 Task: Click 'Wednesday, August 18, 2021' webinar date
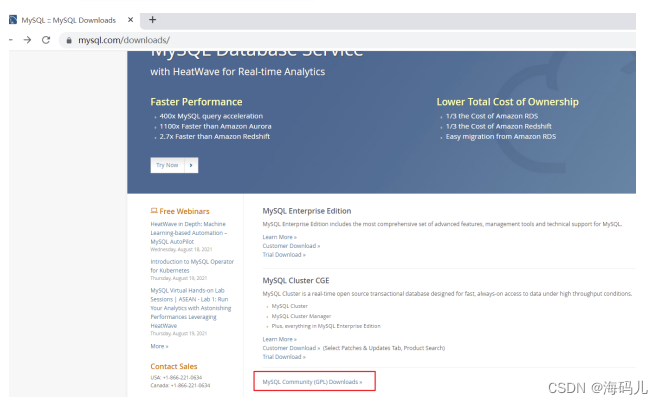(181, 250)
